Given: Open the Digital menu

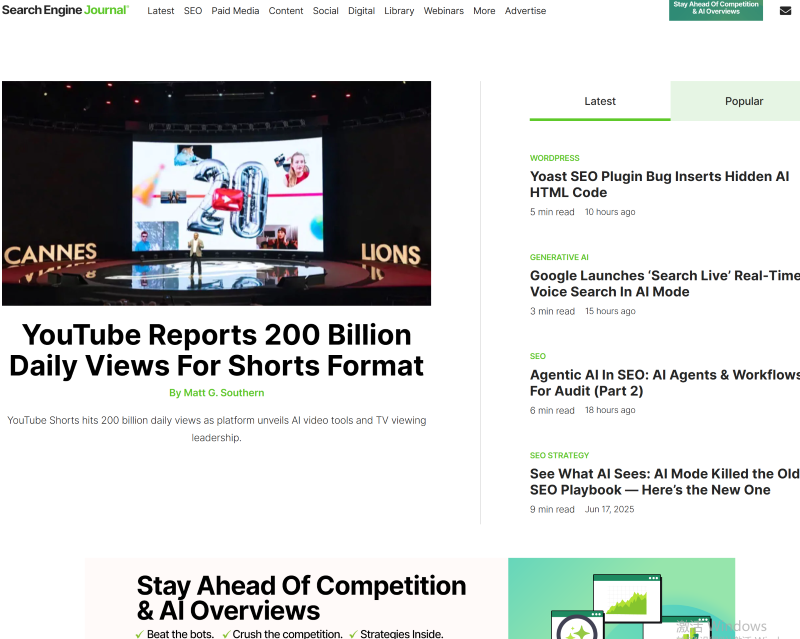Looking at the screenshot, I should click(x=361, y=11).
